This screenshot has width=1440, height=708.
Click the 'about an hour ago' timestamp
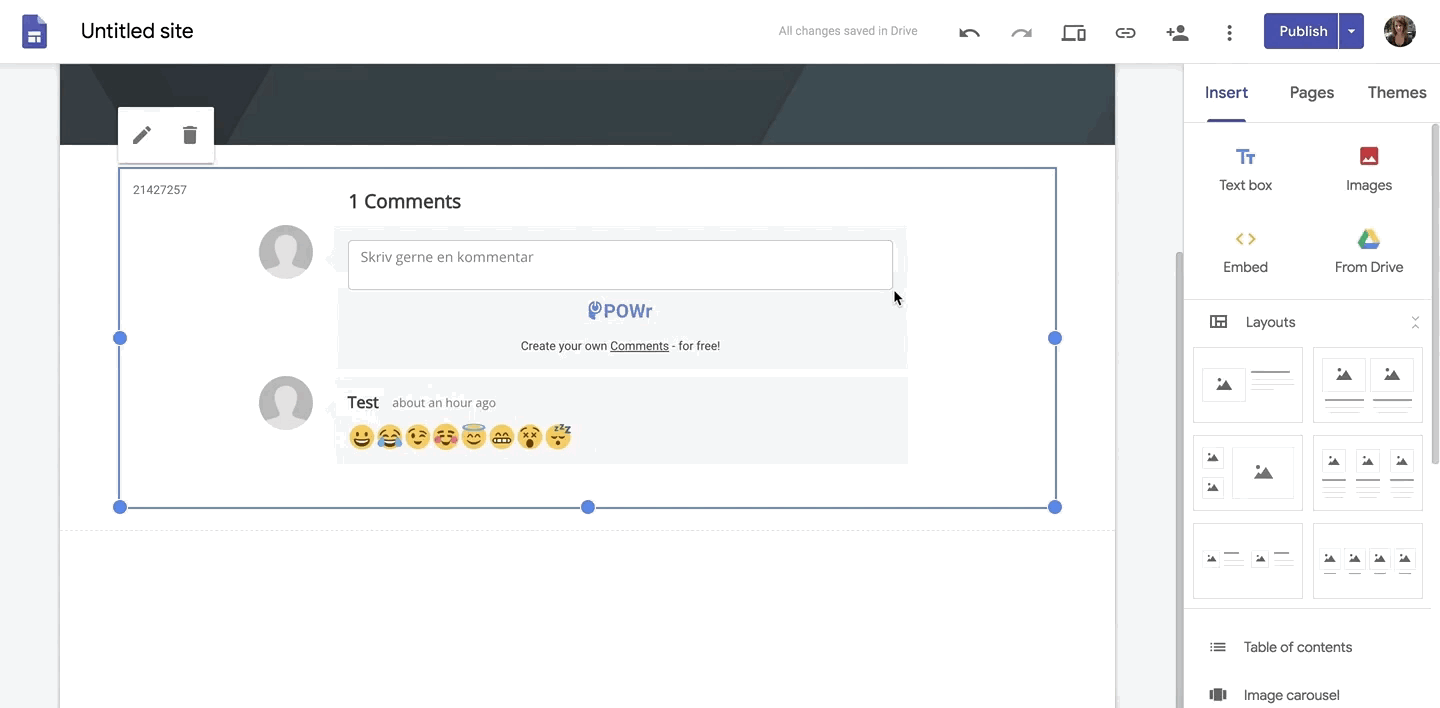click(444, 403)
